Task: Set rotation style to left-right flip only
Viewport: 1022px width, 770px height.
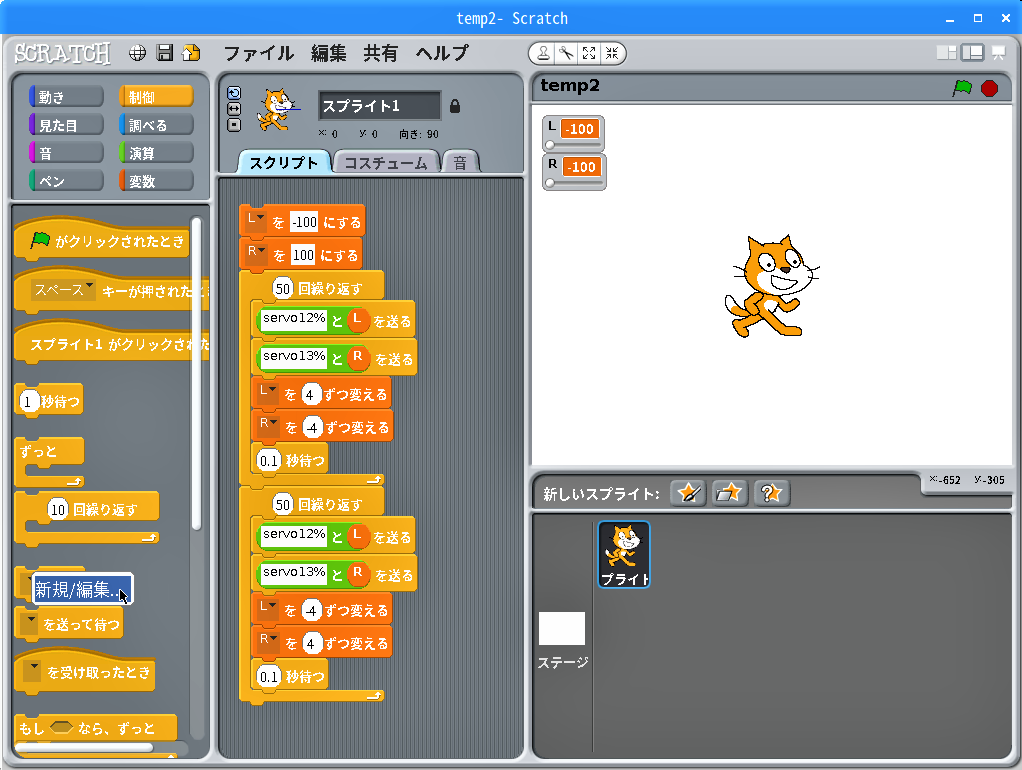Action: 234,109
